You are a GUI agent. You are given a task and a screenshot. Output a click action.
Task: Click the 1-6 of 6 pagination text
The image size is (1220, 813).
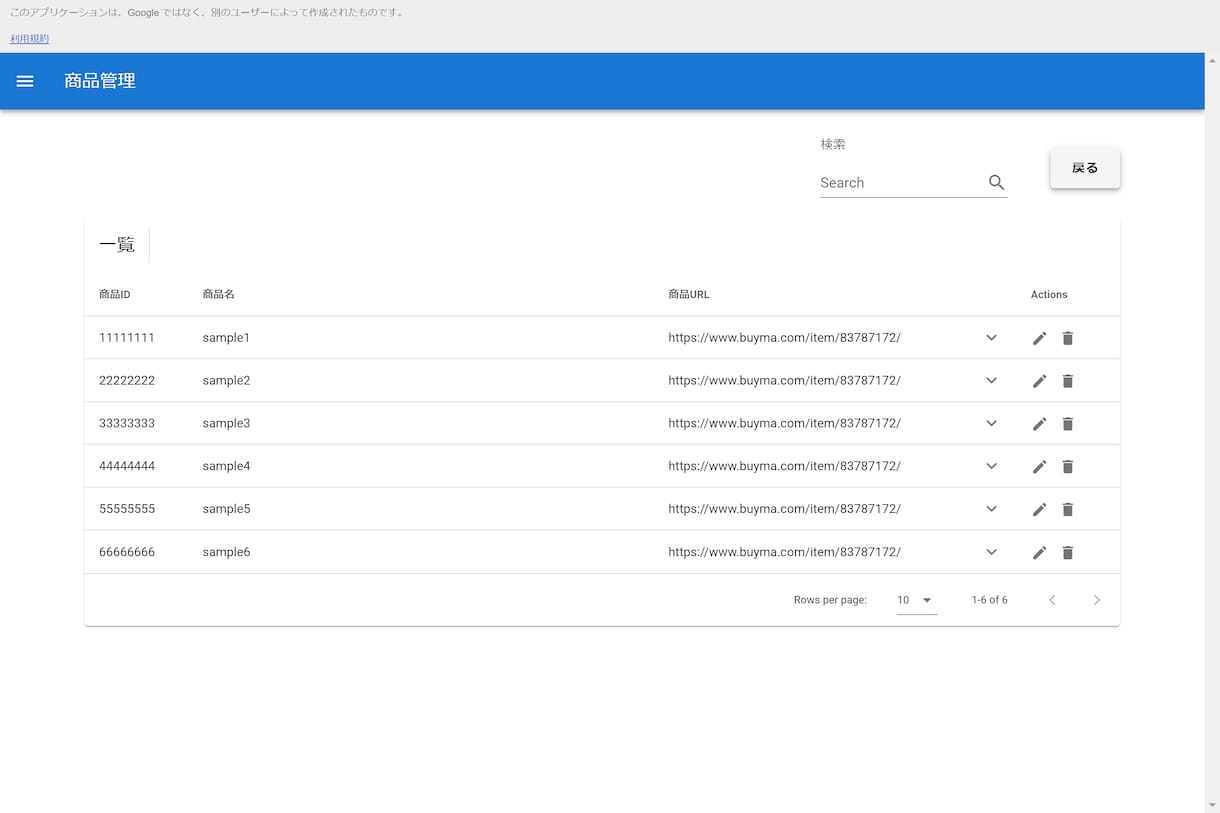point(989,600)
